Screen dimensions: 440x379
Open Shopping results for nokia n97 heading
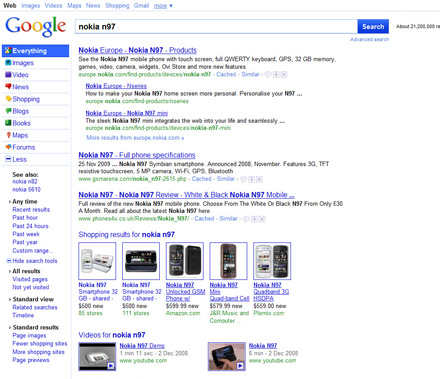(126, 235)
